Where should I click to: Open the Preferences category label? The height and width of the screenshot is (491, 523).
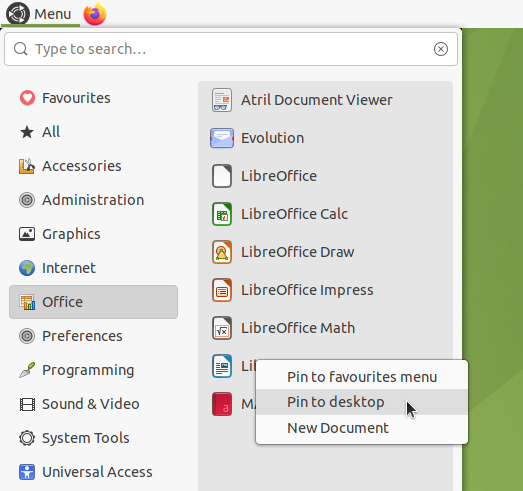[x=82, y=336]
